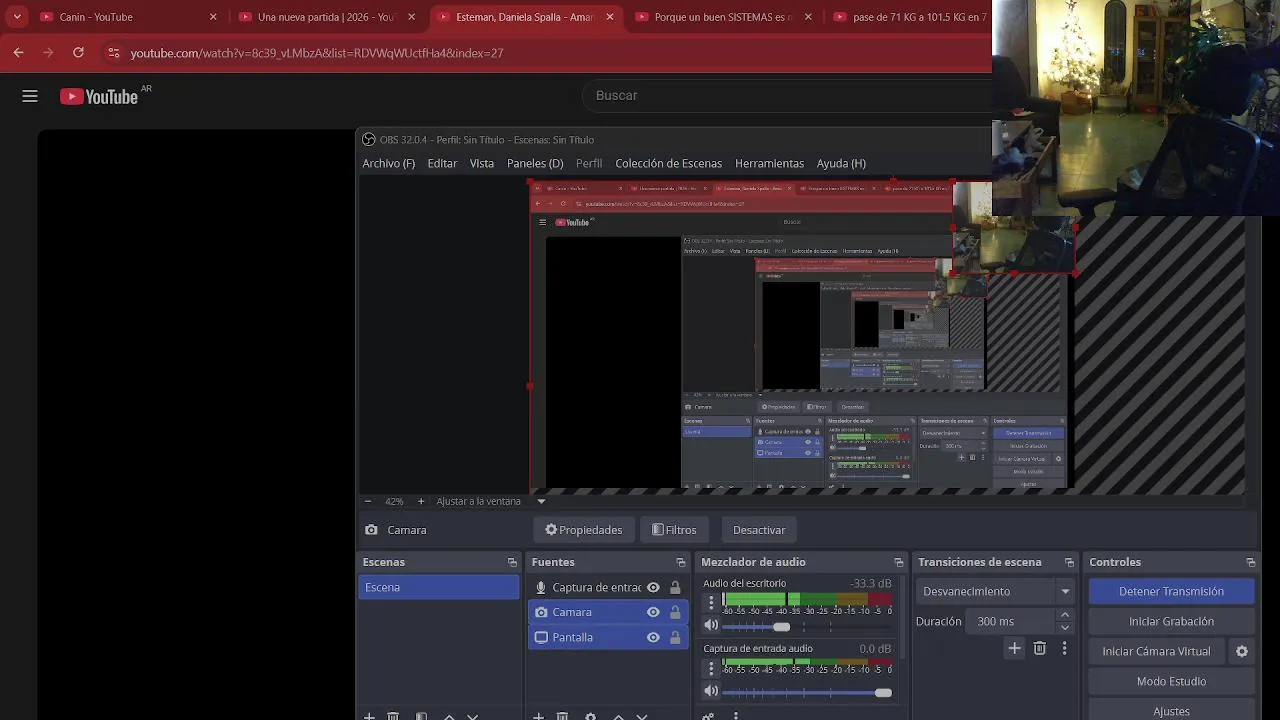The width and height of the screenshot is (1280, 720).
Task: Close the 'Esteman, Daniela Spalla' tab
Action: point(610,17)
